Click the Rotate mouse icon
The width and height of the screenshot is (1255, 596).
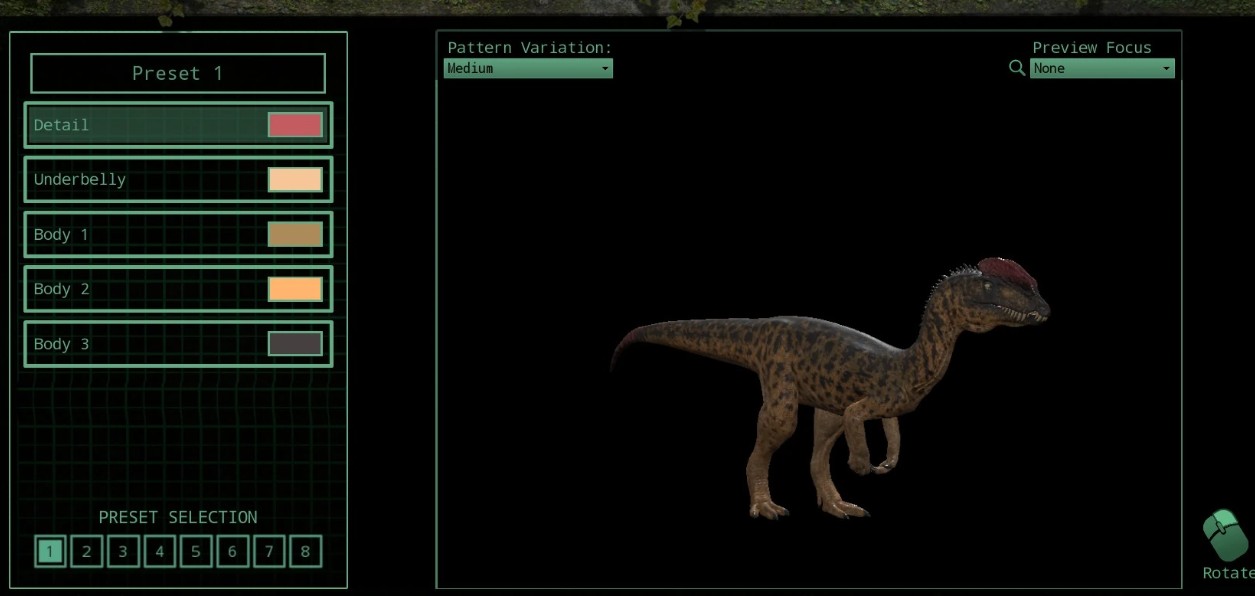coord(1224,537)
